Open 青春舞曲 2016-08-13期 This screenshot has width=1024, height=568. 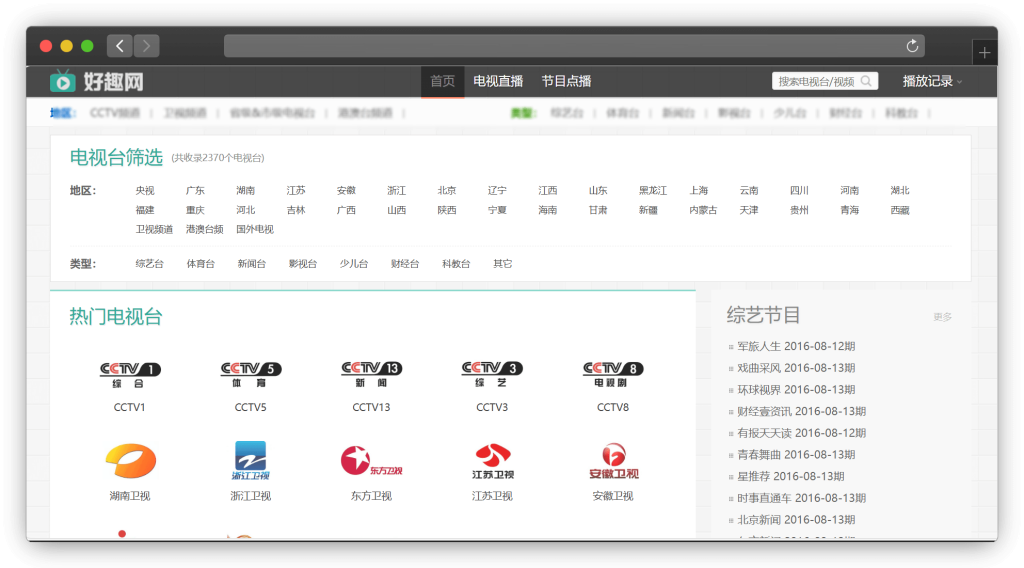pyautogui.click(x=796, y=454)
